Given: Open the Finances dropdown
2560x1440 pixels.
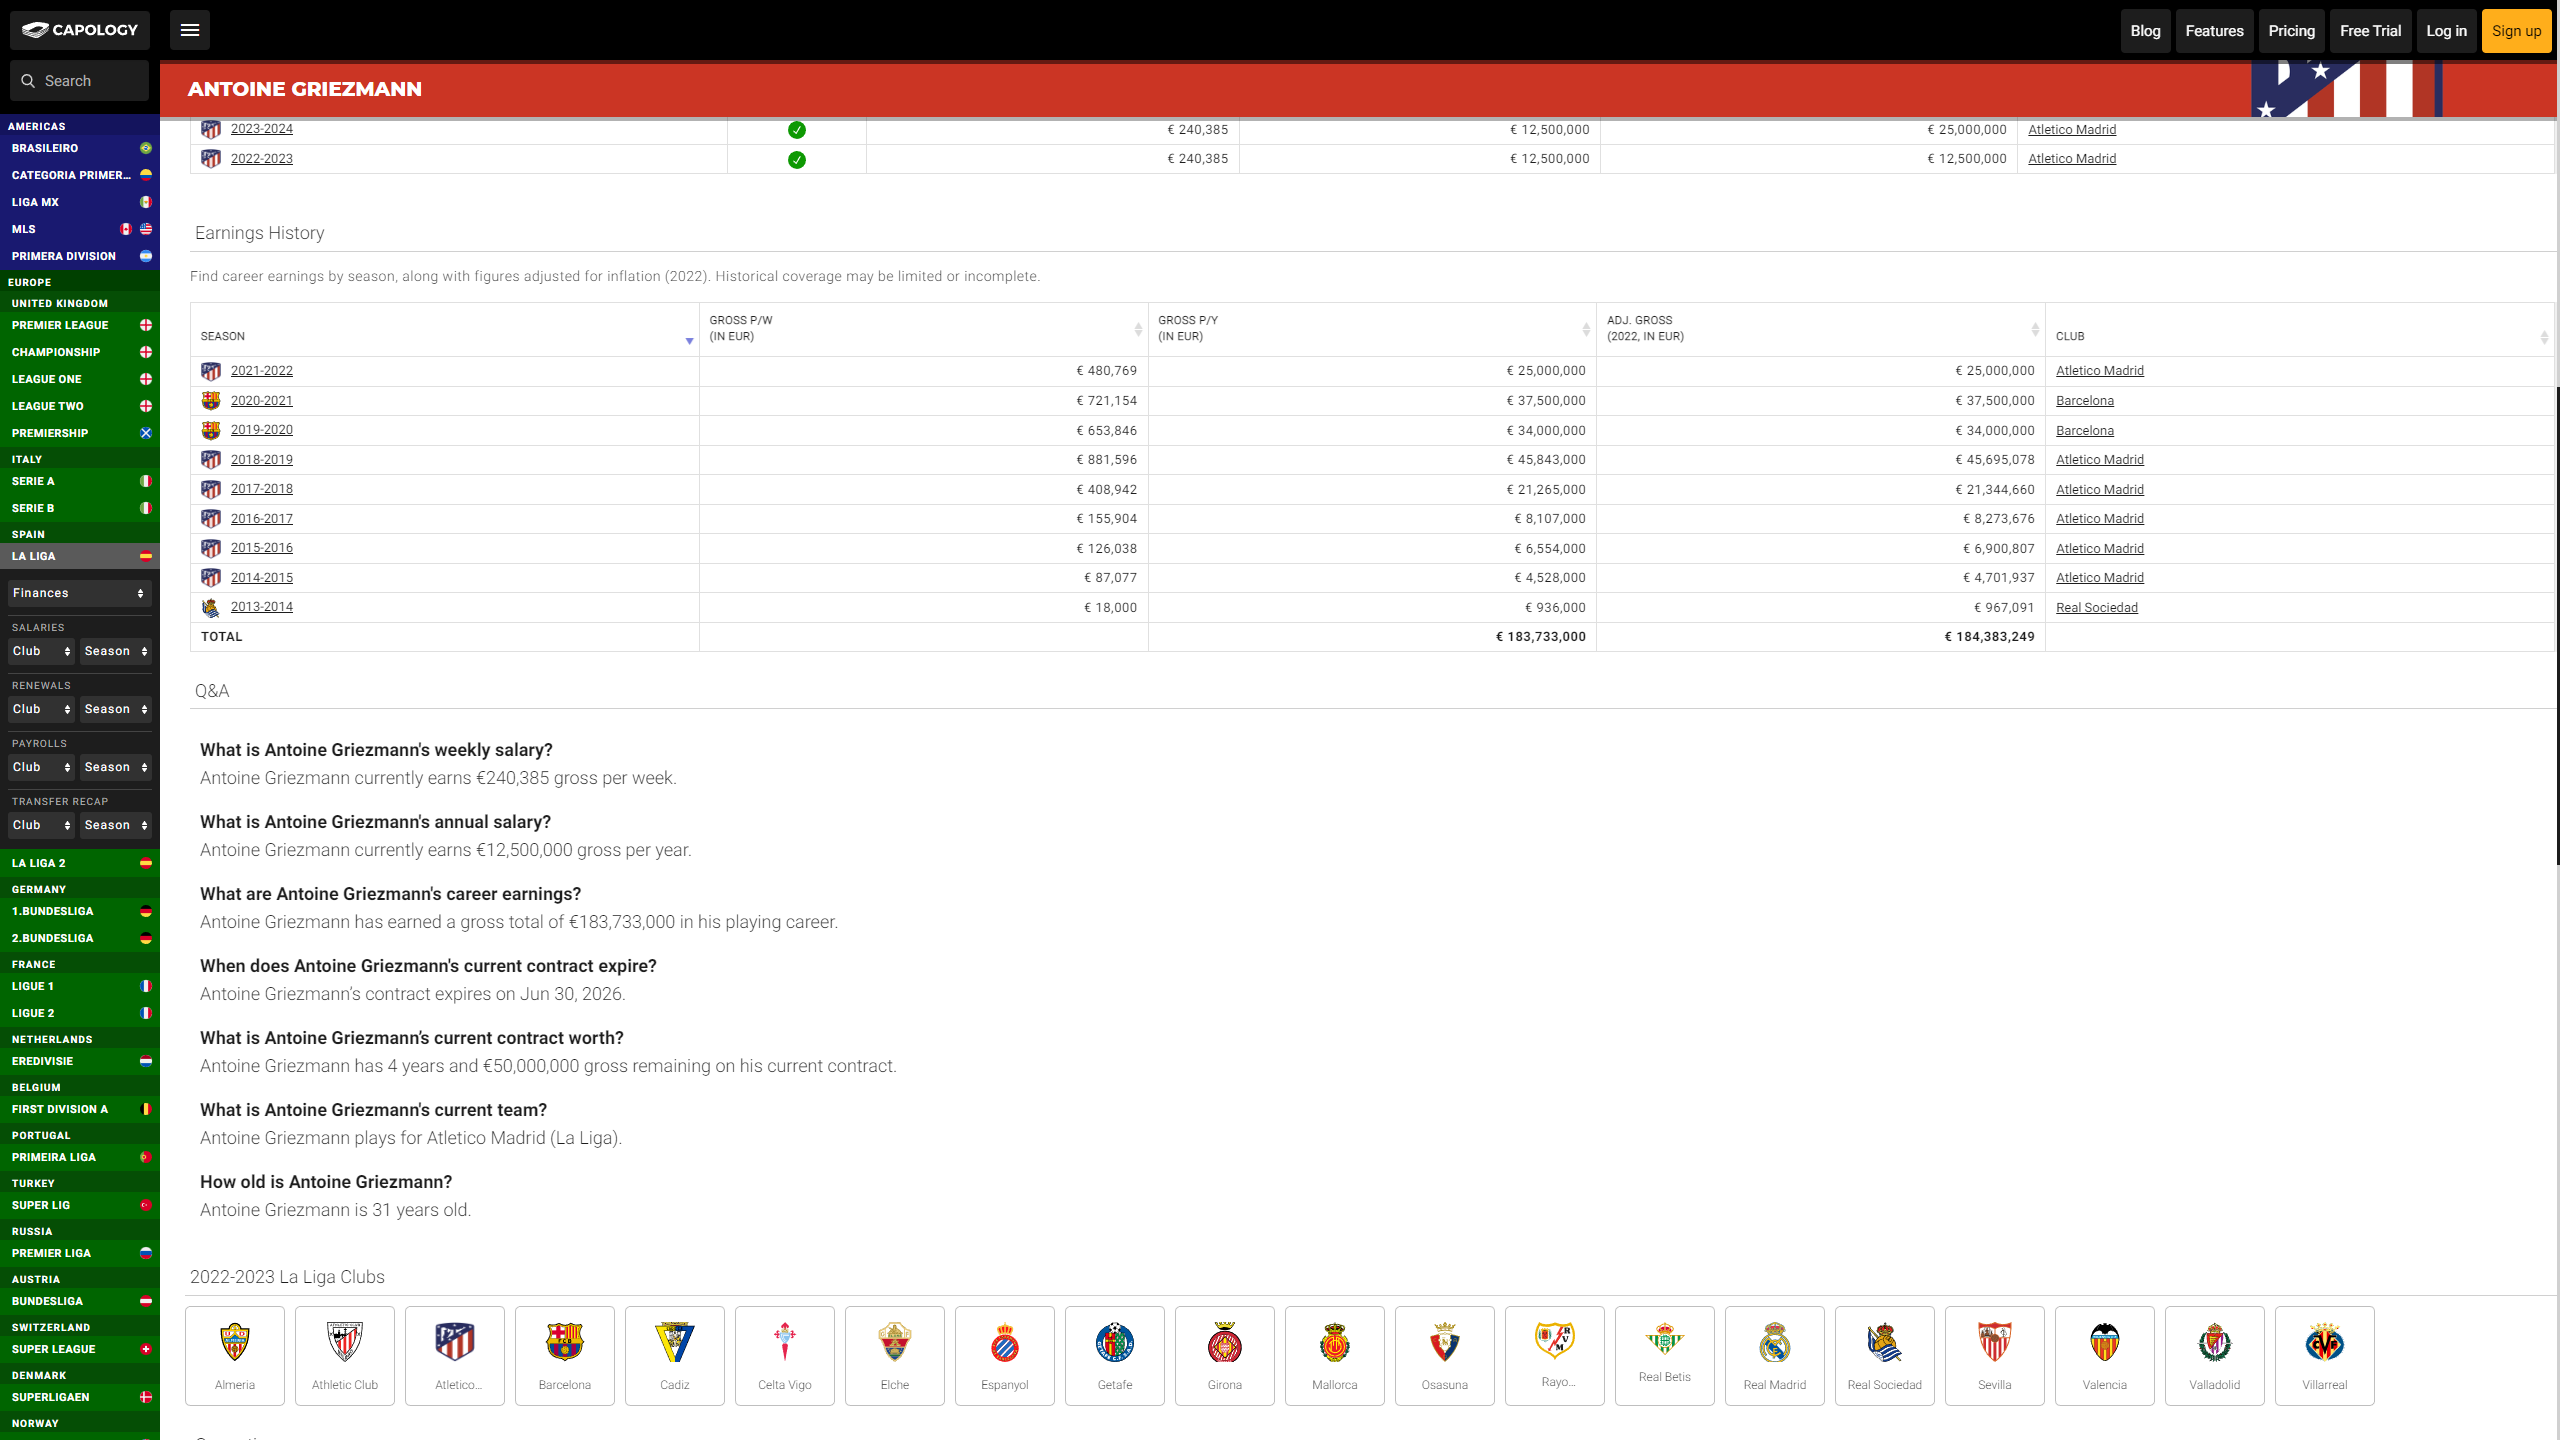Looking at the screenshot, I should click(x=80, y=593).
